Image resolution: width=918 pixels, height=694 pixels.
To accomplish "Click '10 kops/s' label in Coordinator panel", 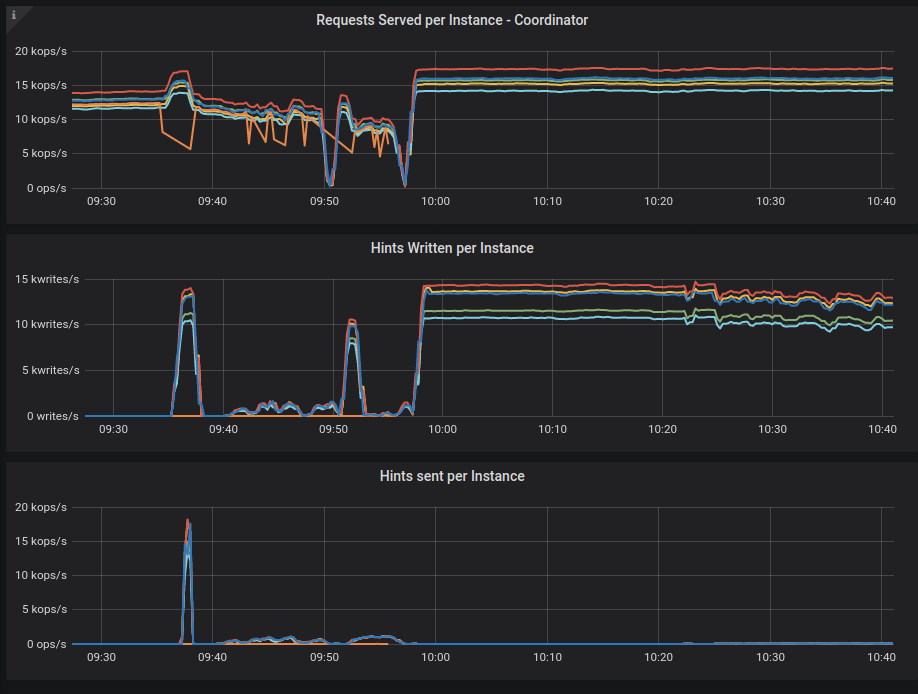I will pyautogui.click(x=41, y=119).
